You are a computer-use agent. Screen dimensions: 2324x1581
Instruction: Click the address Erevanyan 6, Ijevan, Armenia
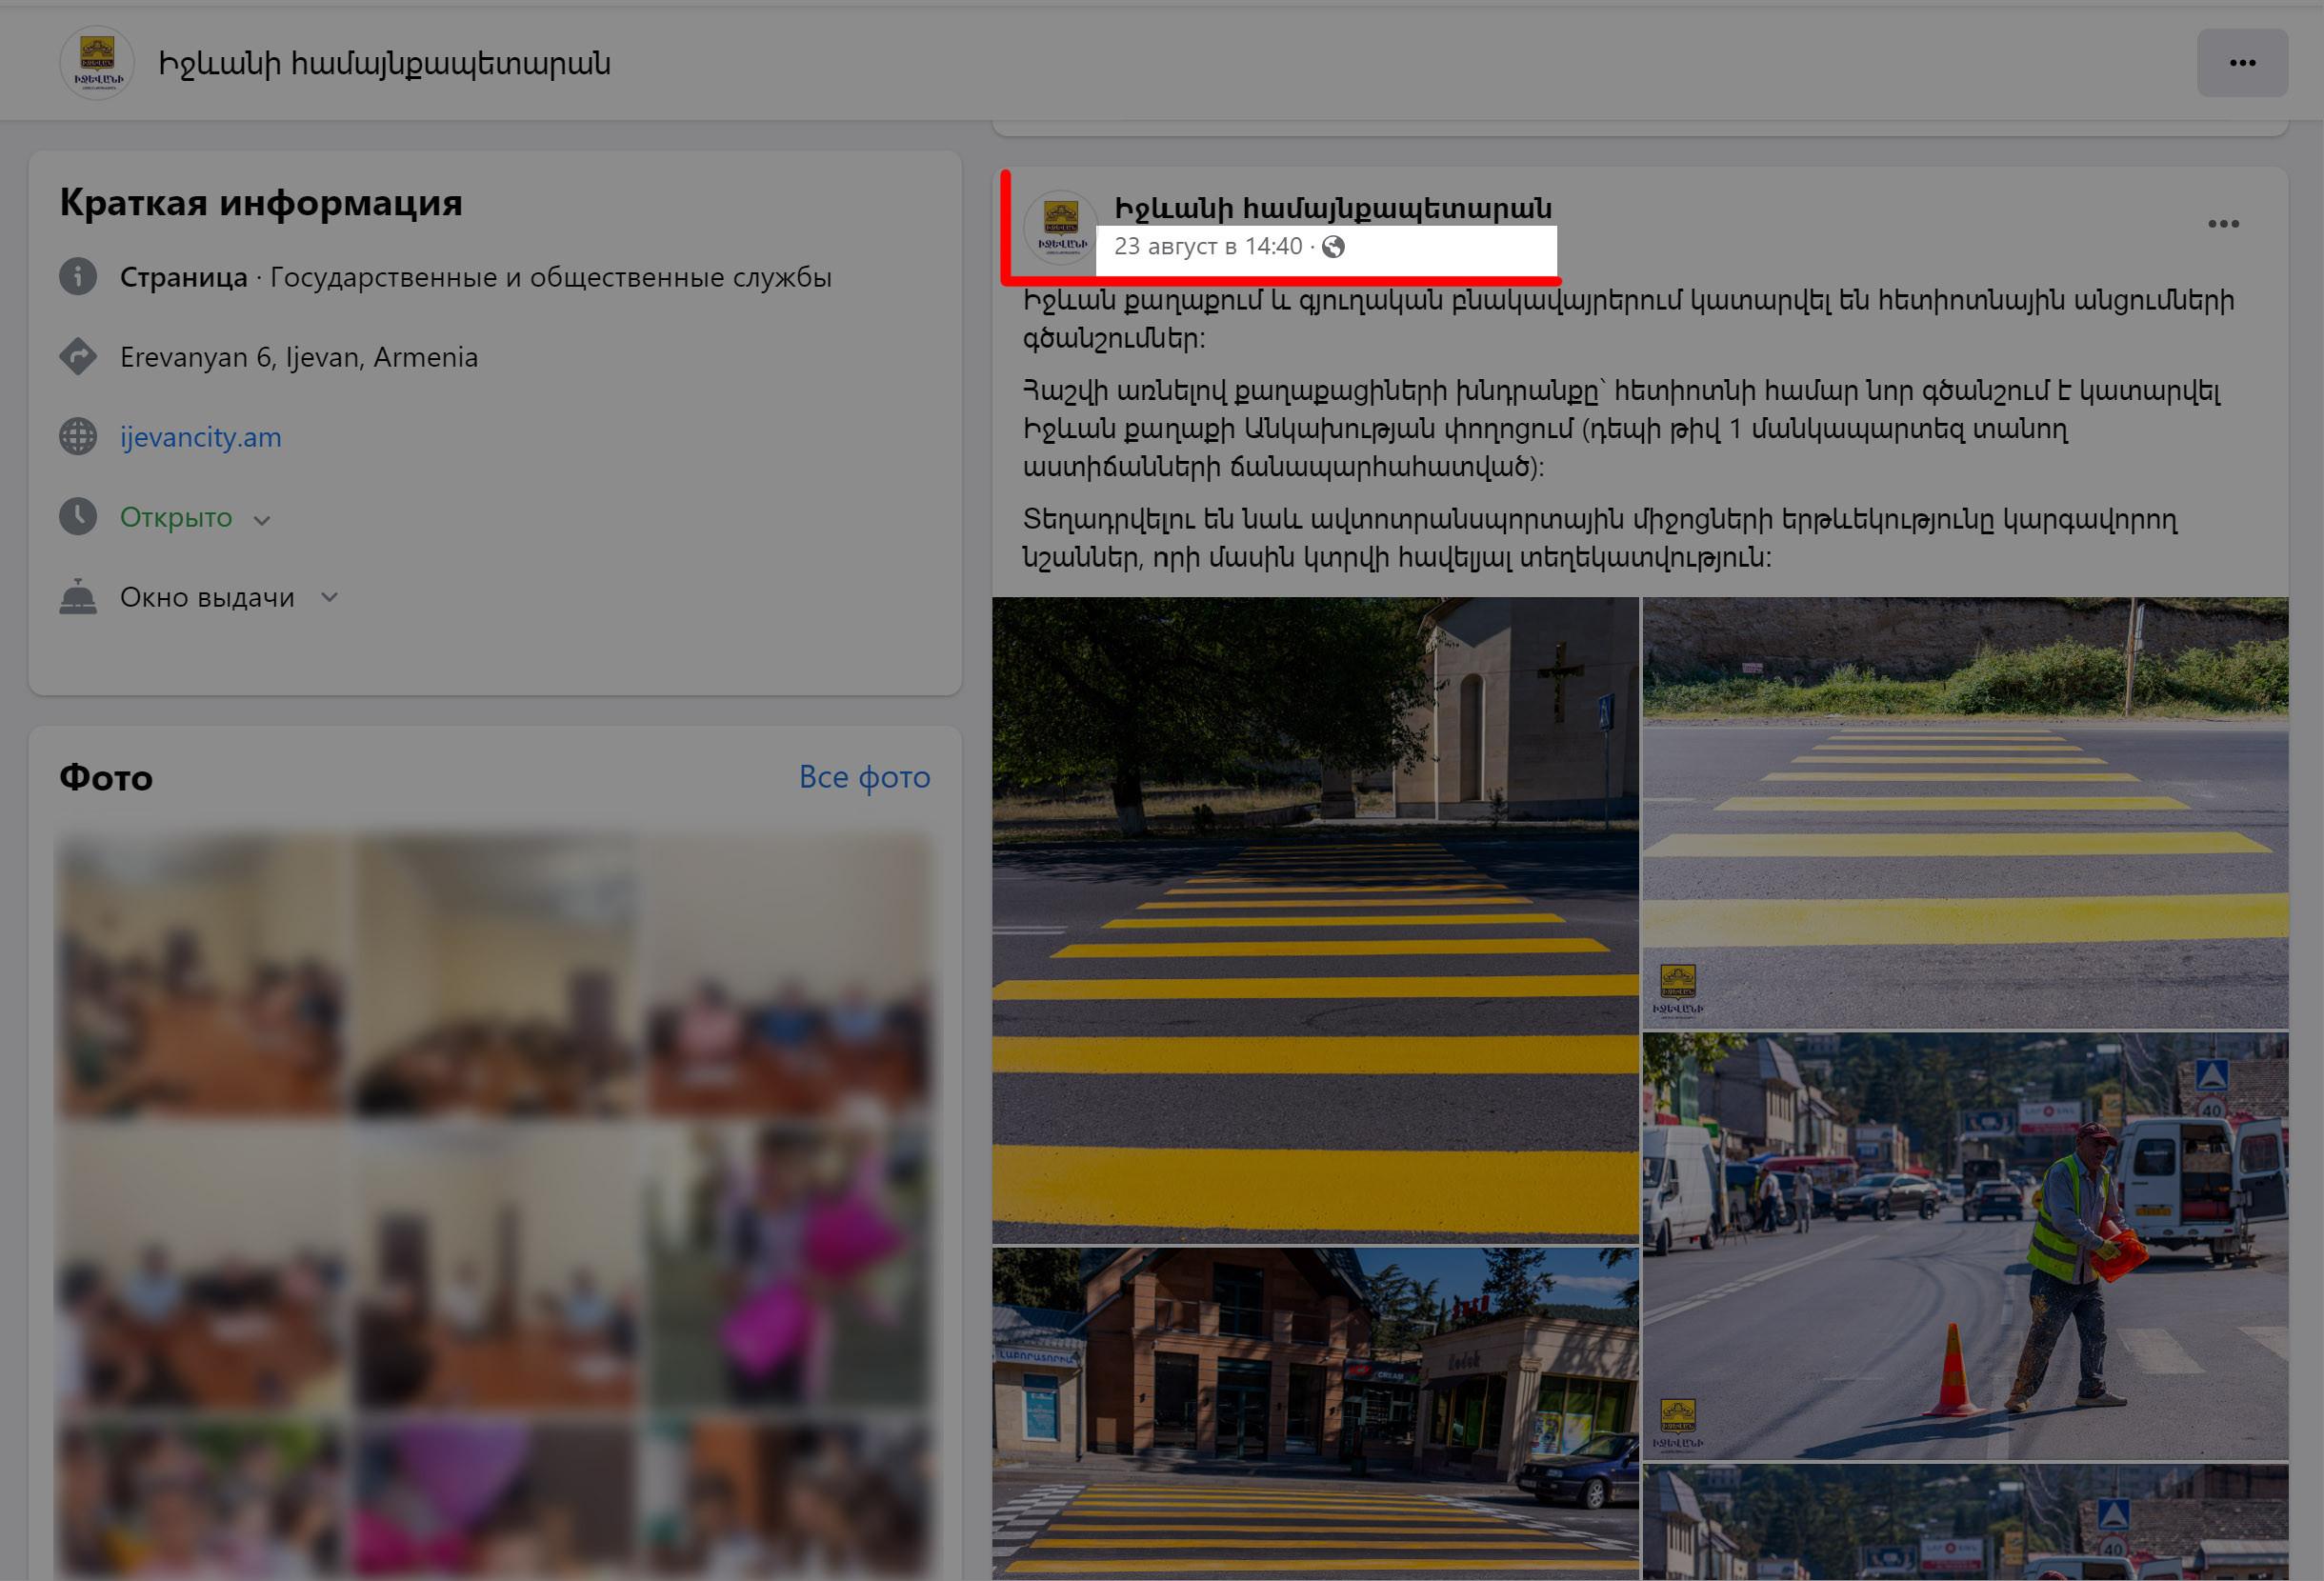point(299,357)
